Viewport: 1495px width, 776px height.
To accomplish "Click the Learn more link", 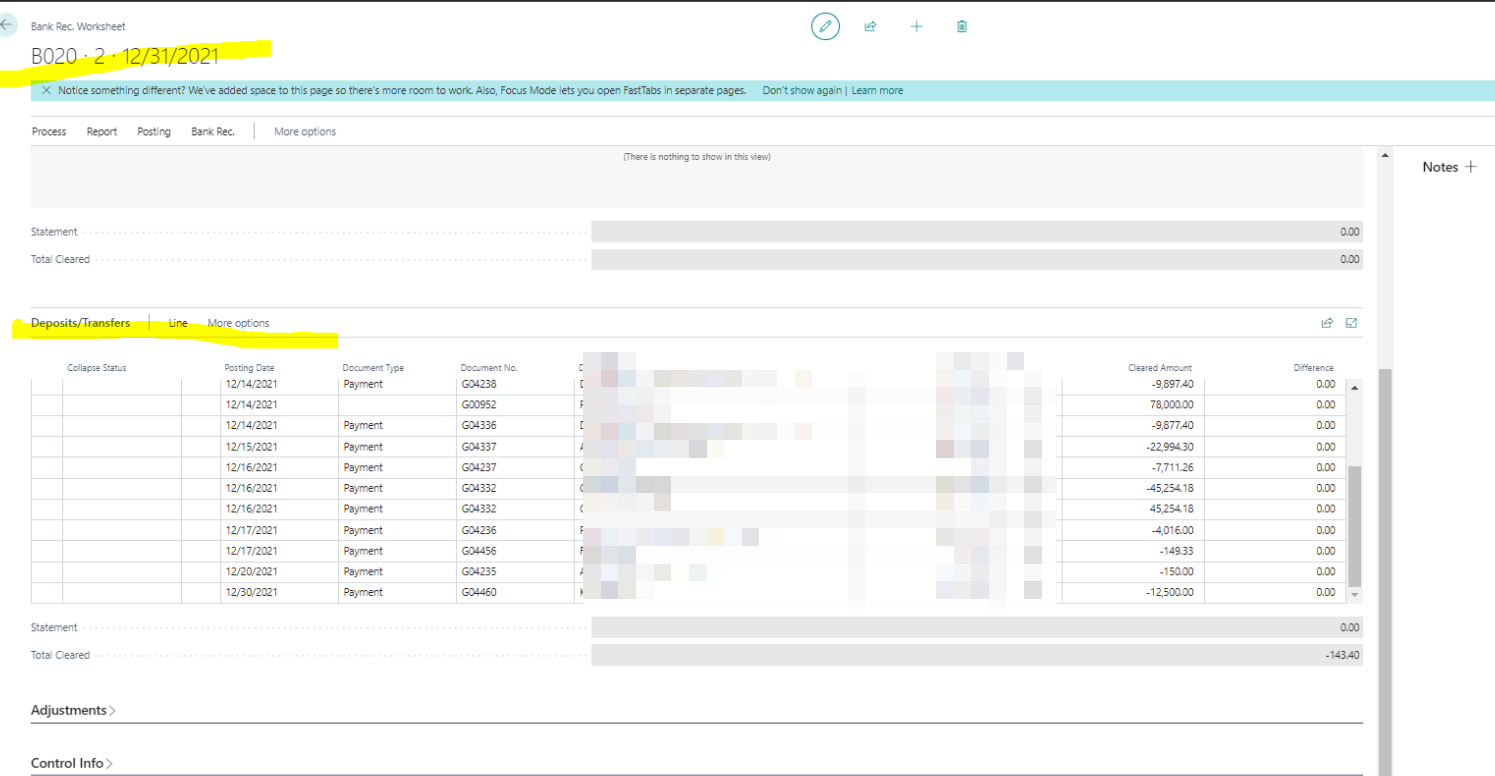I will 877,90.
